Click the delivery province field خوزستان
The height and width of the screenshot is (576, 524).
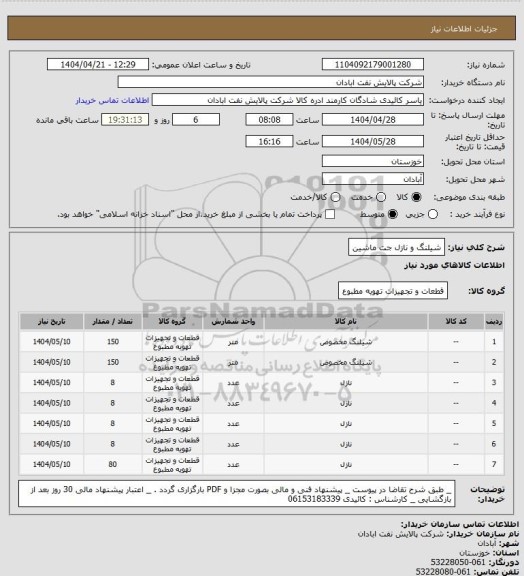[373, 161]
